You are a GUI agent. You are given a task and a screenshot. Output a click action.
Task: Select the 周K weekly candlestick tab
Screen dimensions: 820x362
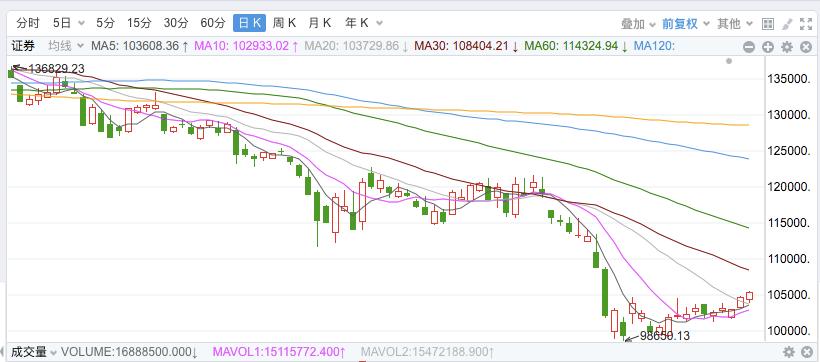tap(284, 23)
